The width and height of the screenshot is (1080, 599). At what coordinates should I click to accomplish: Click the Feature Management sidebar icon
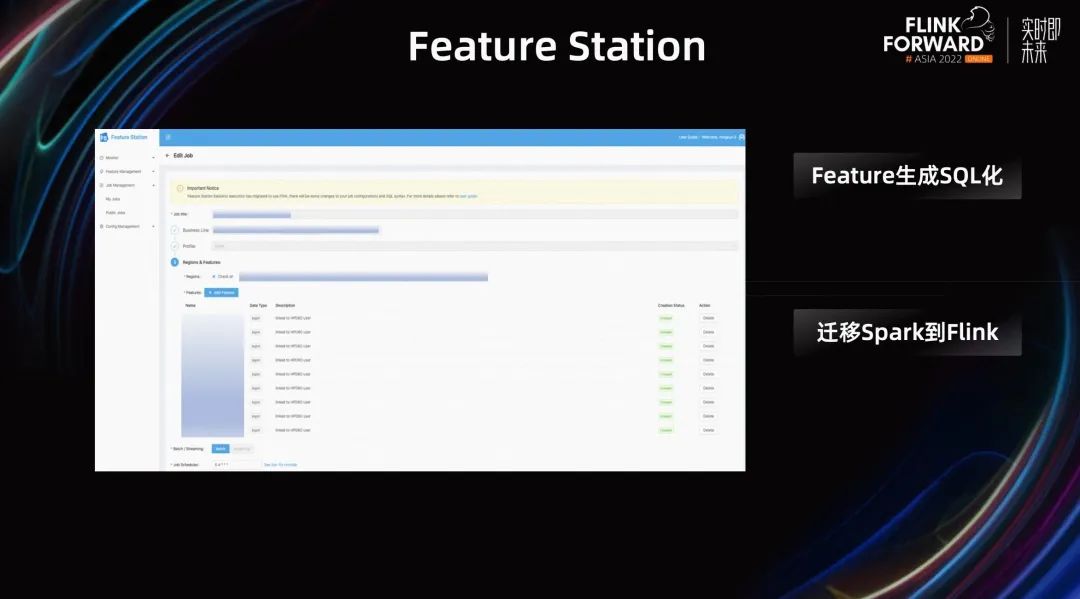pyautogui.click(x=101, y=171)
